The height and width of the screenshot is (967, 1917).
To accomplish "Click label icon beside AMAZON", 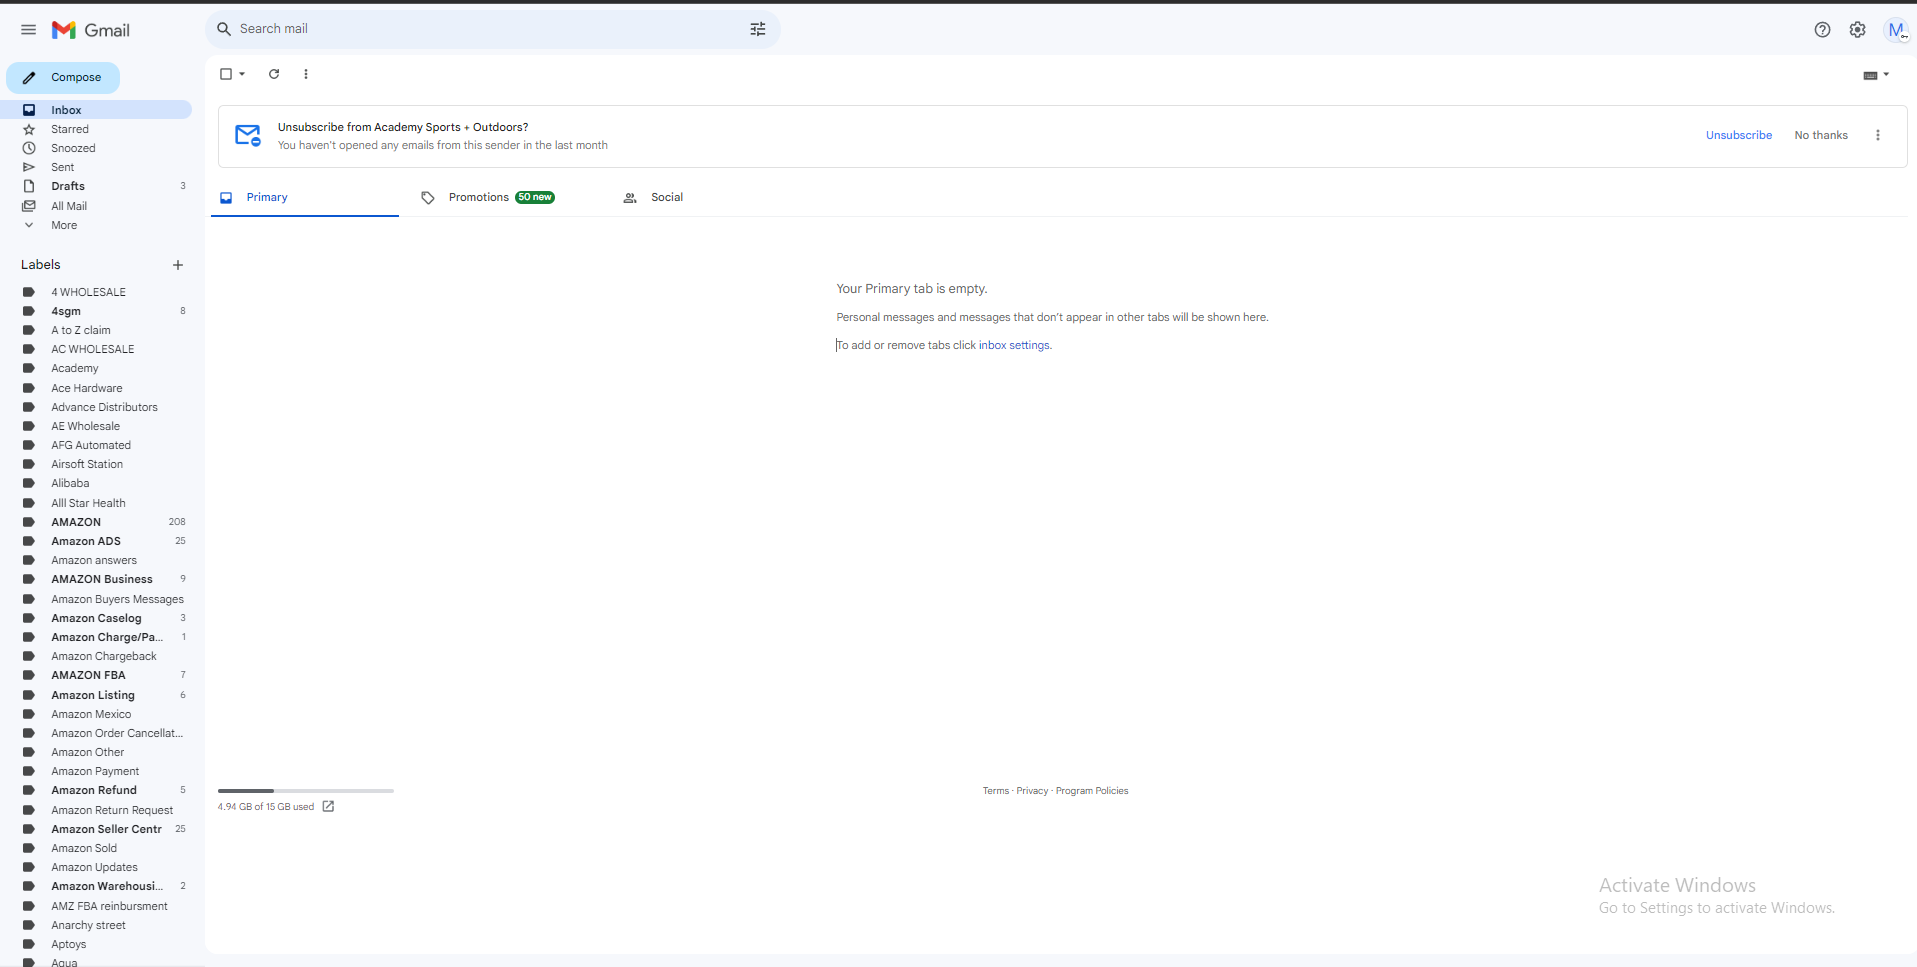I will coord(29,522).
